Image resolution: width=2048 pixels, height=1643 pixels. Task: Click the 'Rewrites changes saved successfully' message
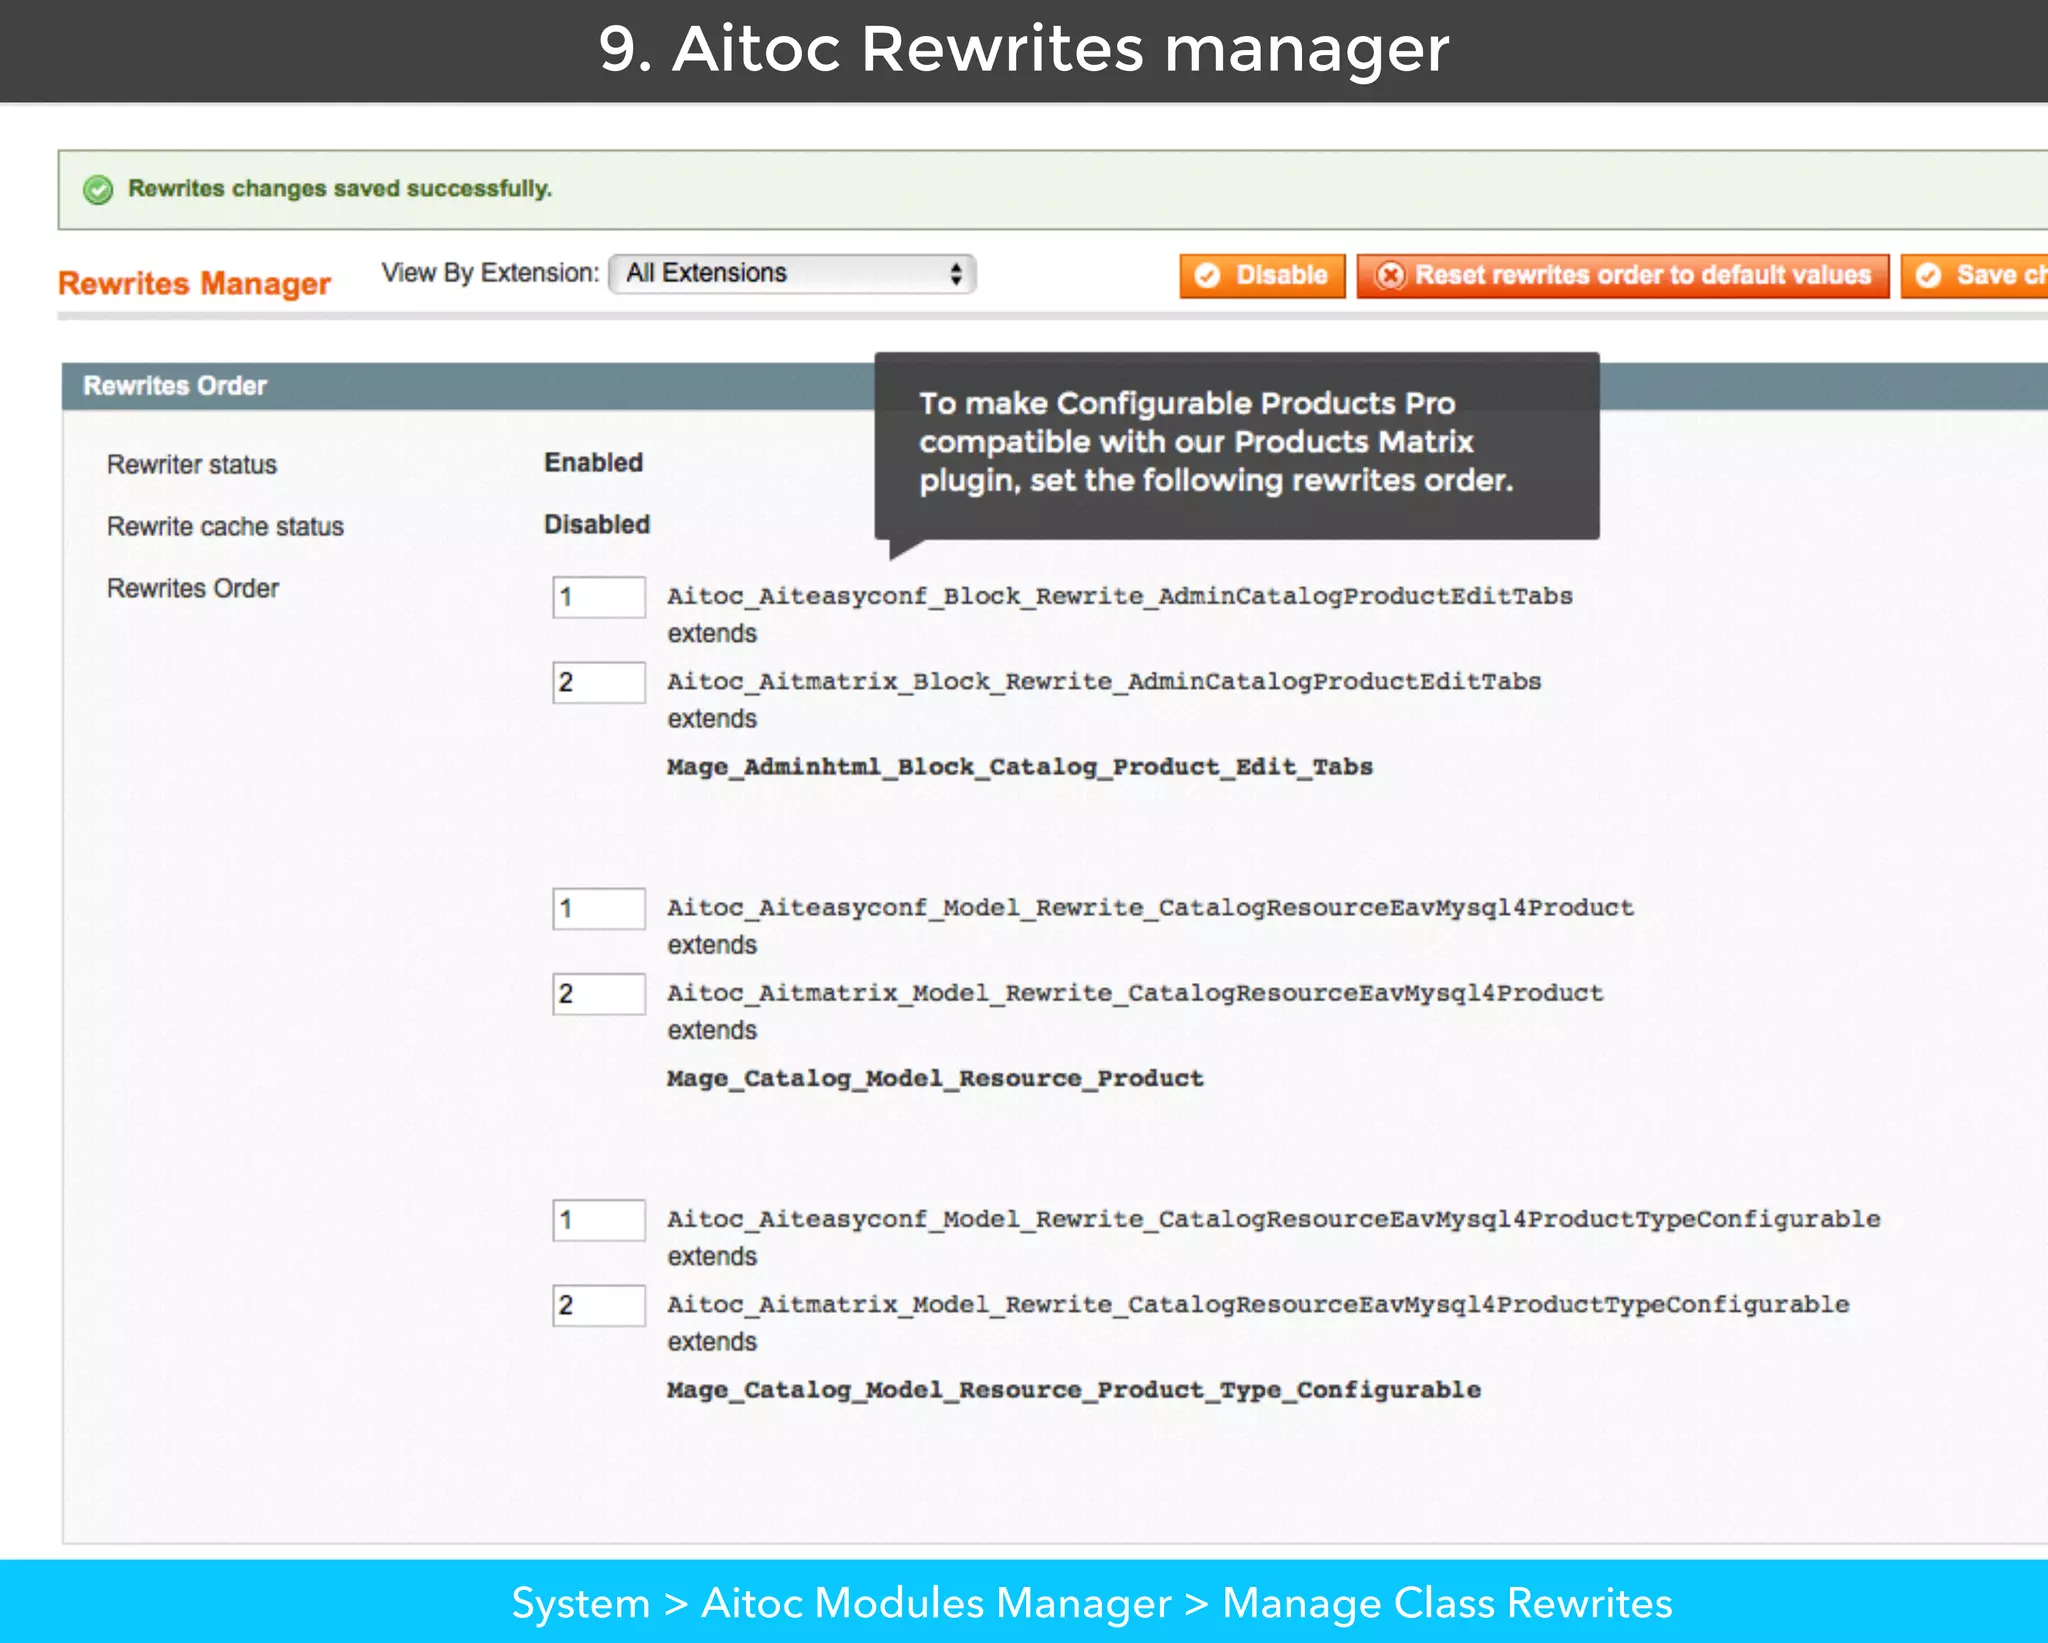coord(340,189)
